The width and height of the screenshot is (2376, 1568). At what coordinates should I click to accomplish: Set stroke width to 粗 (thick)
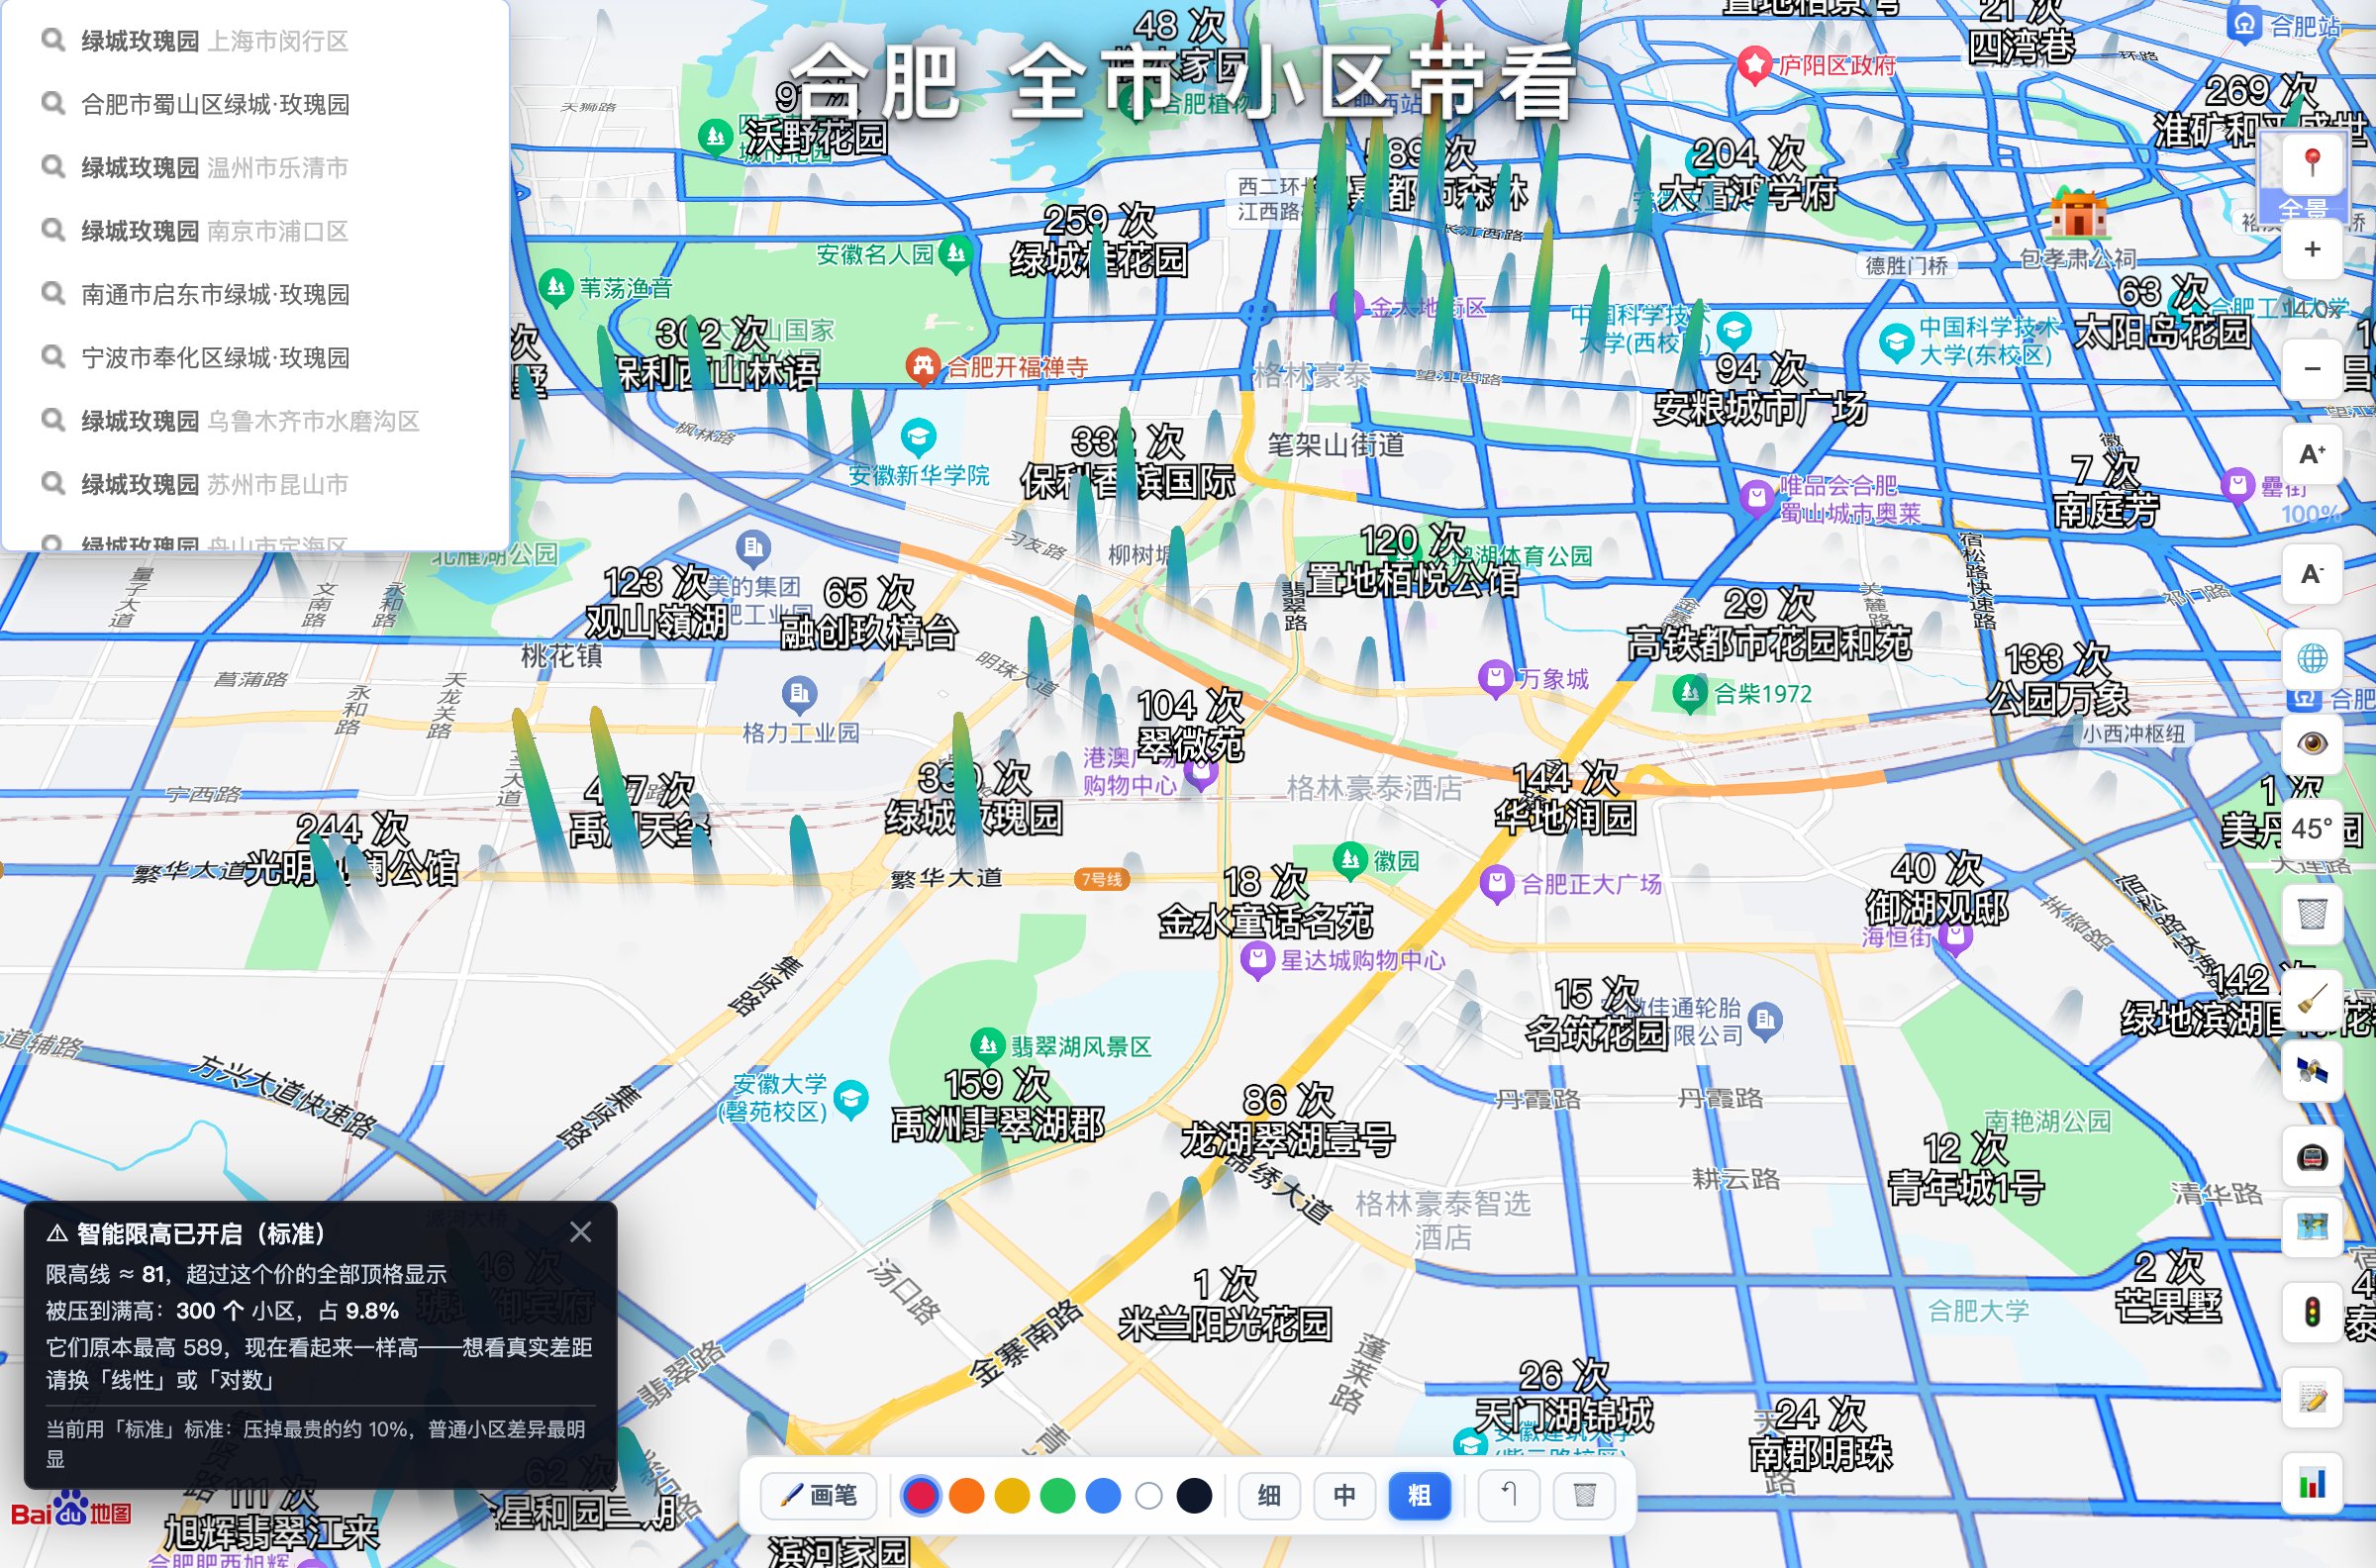(1419, 1495)
